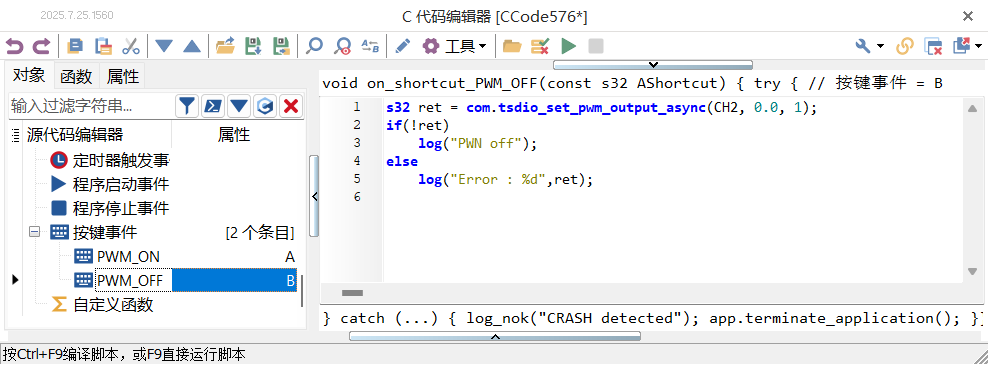Viewport: 988px width, 365px height.
Task: Click the funnel filter button
Action: point(187,107)
